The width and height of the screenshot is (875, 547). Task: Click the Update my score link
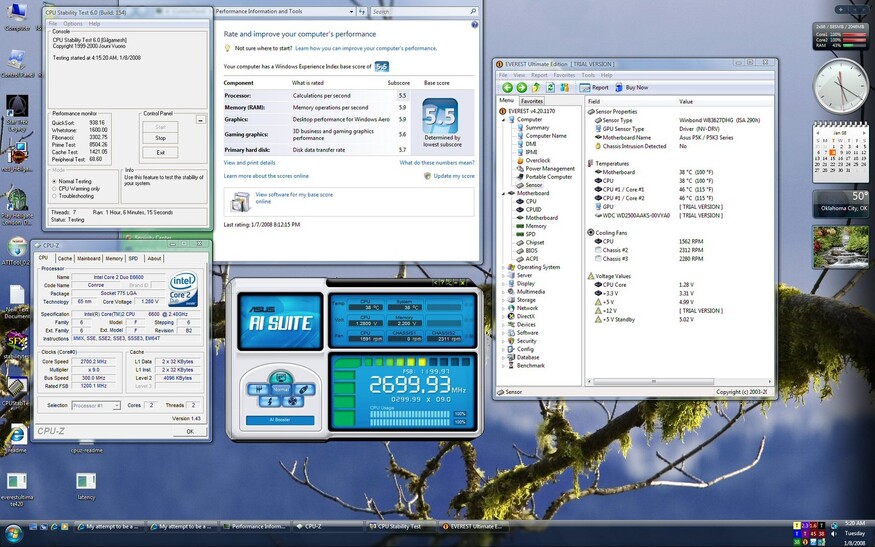tap(454, 176)
